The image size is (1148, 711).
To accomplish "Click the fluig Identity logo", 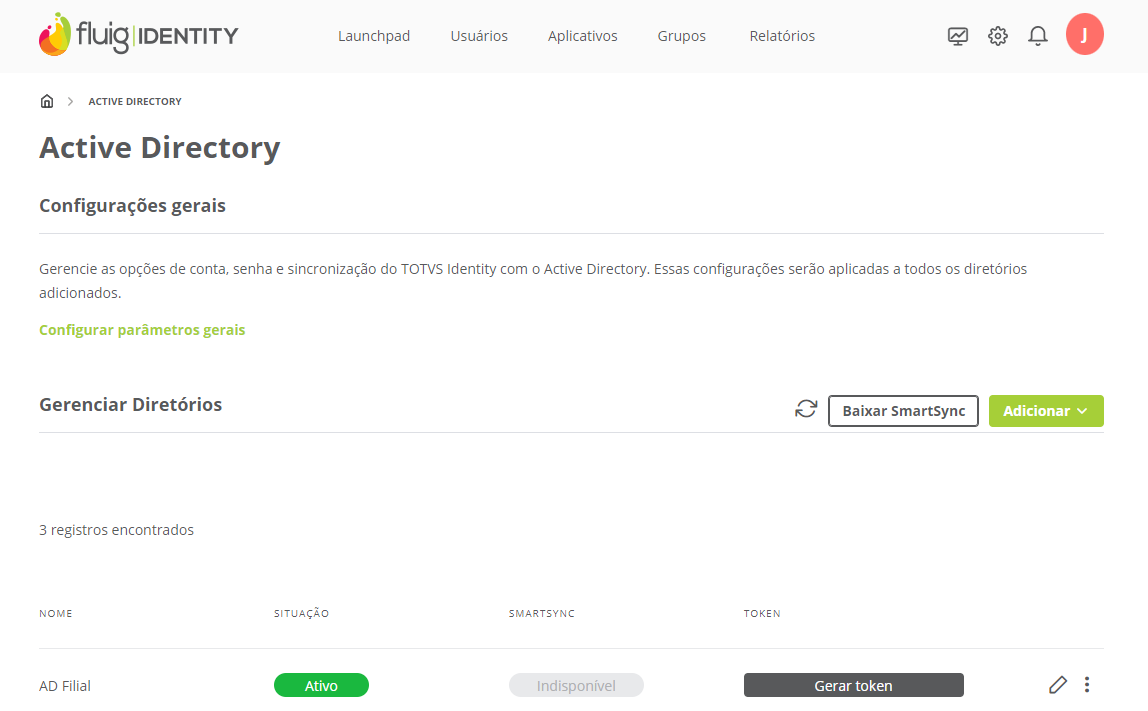I will [x=138, y=34].
